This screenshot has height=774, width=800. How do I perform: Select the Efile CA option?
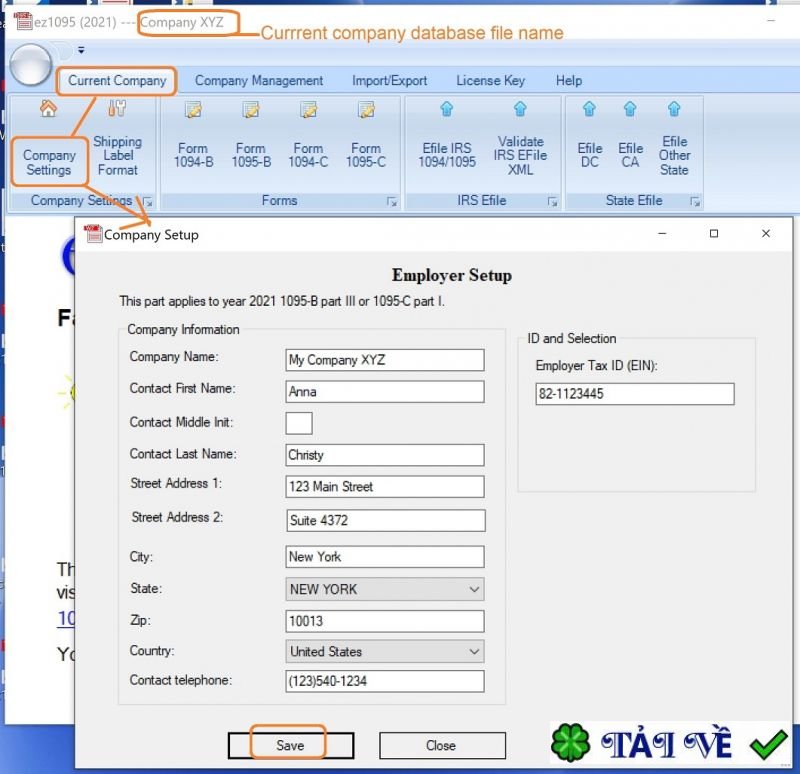pyautogui.click(x=630, y=142)
